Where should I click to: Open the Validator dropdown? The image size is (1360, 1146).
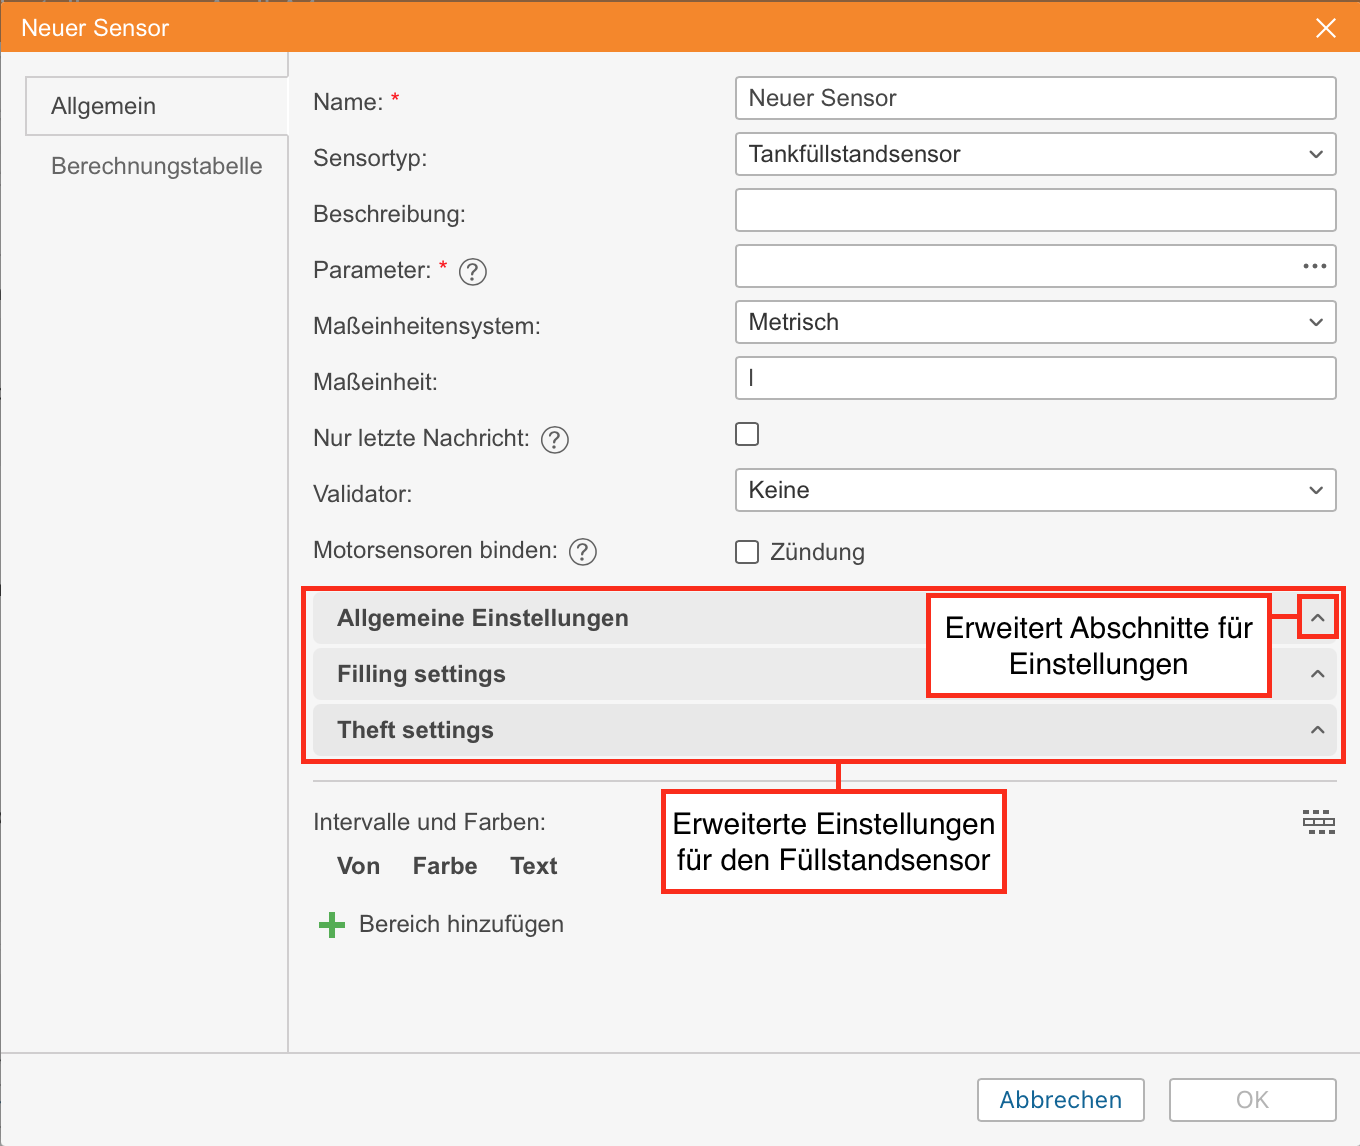tap(1035, 490)
